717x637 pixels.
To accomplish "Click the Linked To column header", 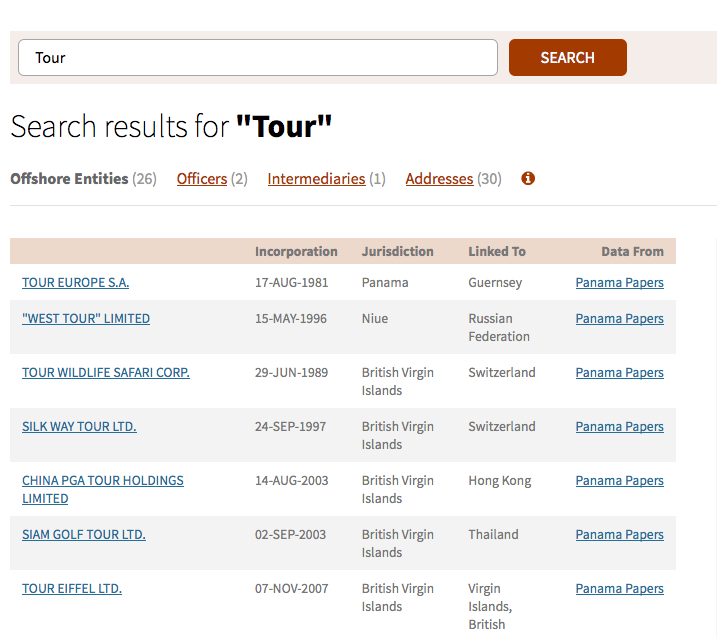I will tap(497, 251).
